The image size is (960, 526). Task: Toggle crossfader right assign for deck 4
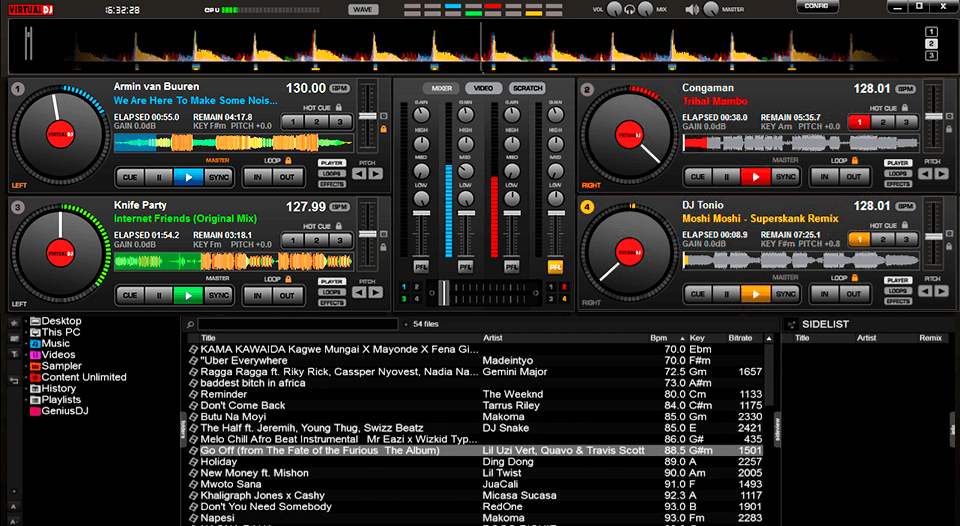tap(564, 299)
